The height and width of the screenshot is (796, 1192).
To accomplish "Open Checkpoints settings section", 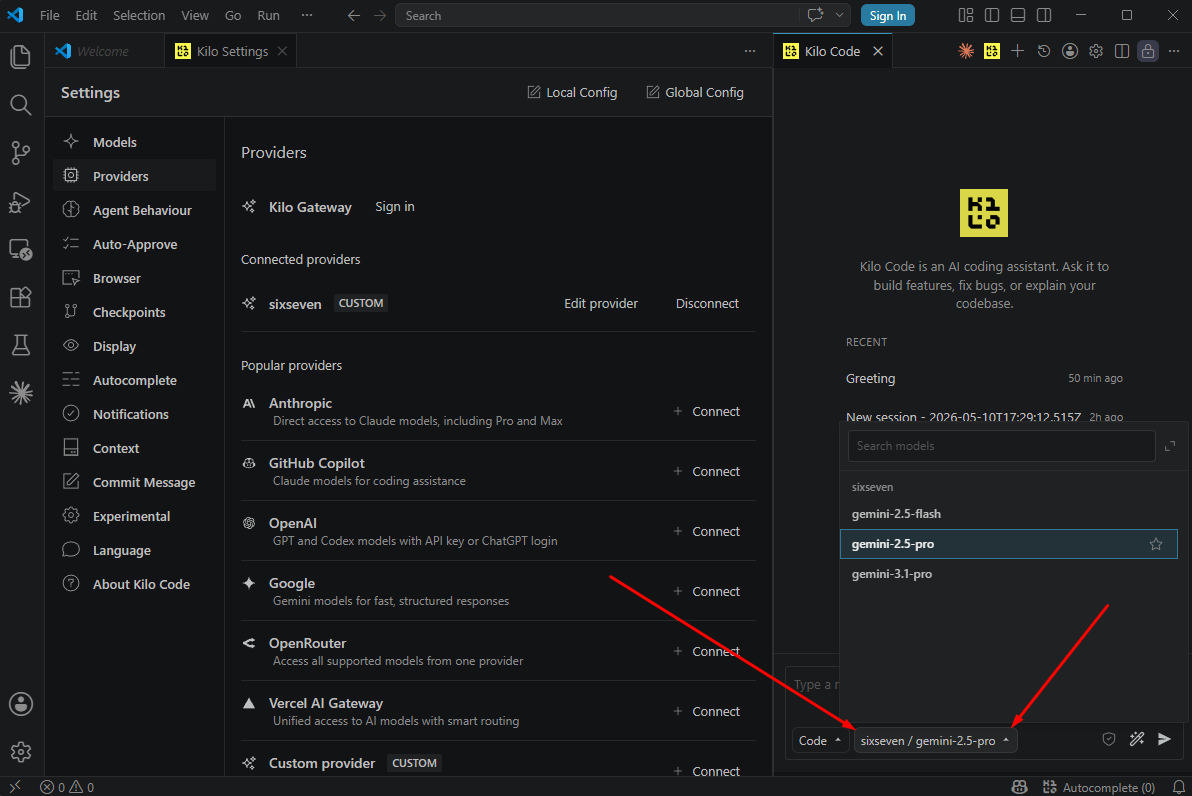I will coord(135,312).
